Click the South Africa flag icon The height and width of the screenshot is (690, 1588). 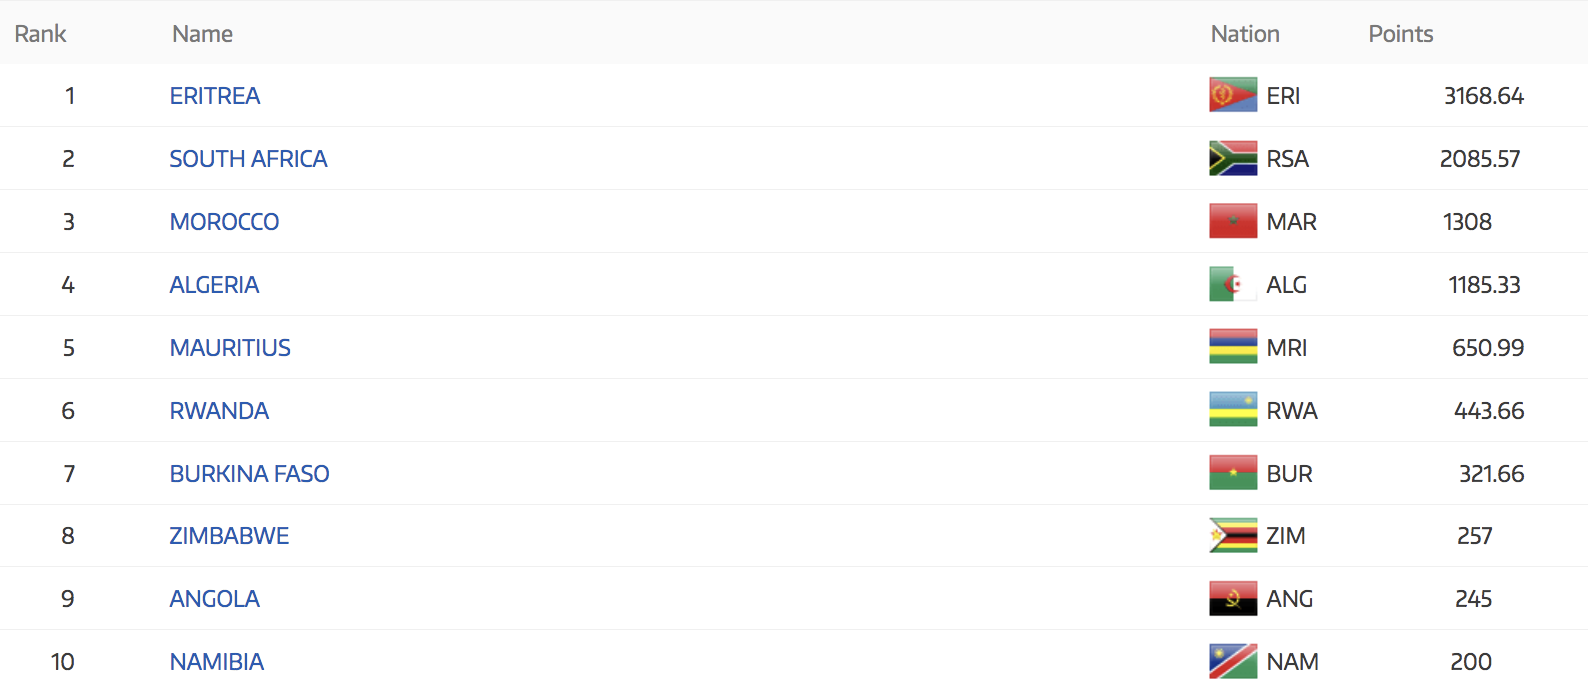click(1232, 159)
